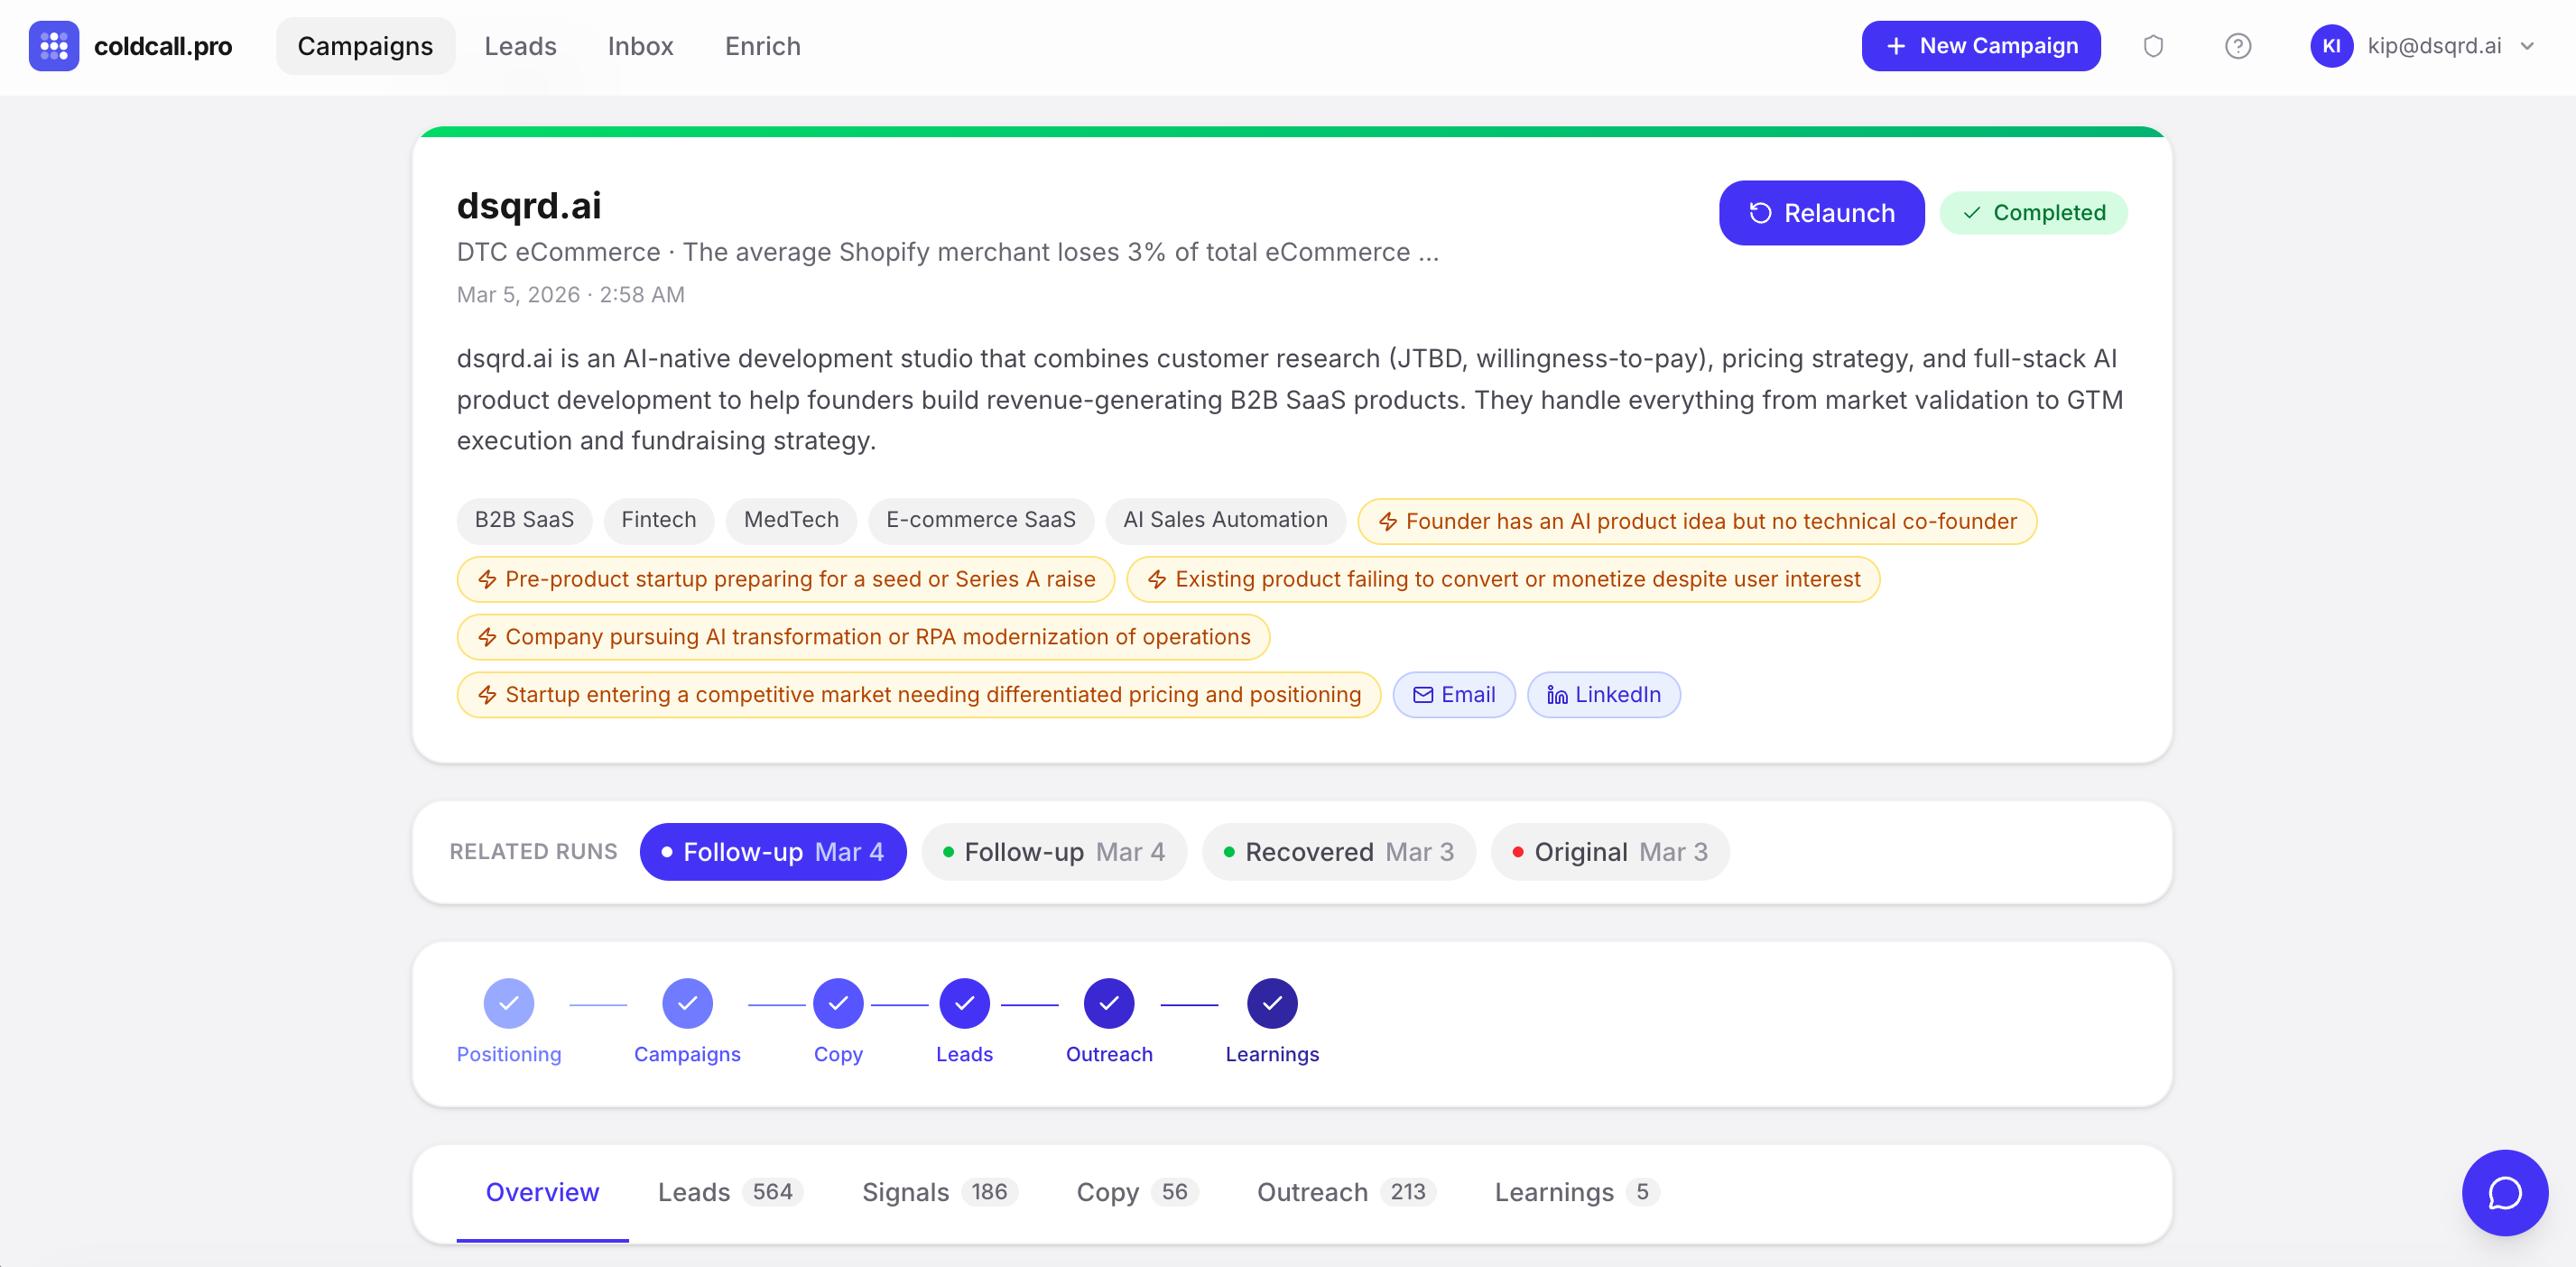Click the Outreach step checkmark circle
Screen dimensions: 2576x1267
coord(1109,1003)
